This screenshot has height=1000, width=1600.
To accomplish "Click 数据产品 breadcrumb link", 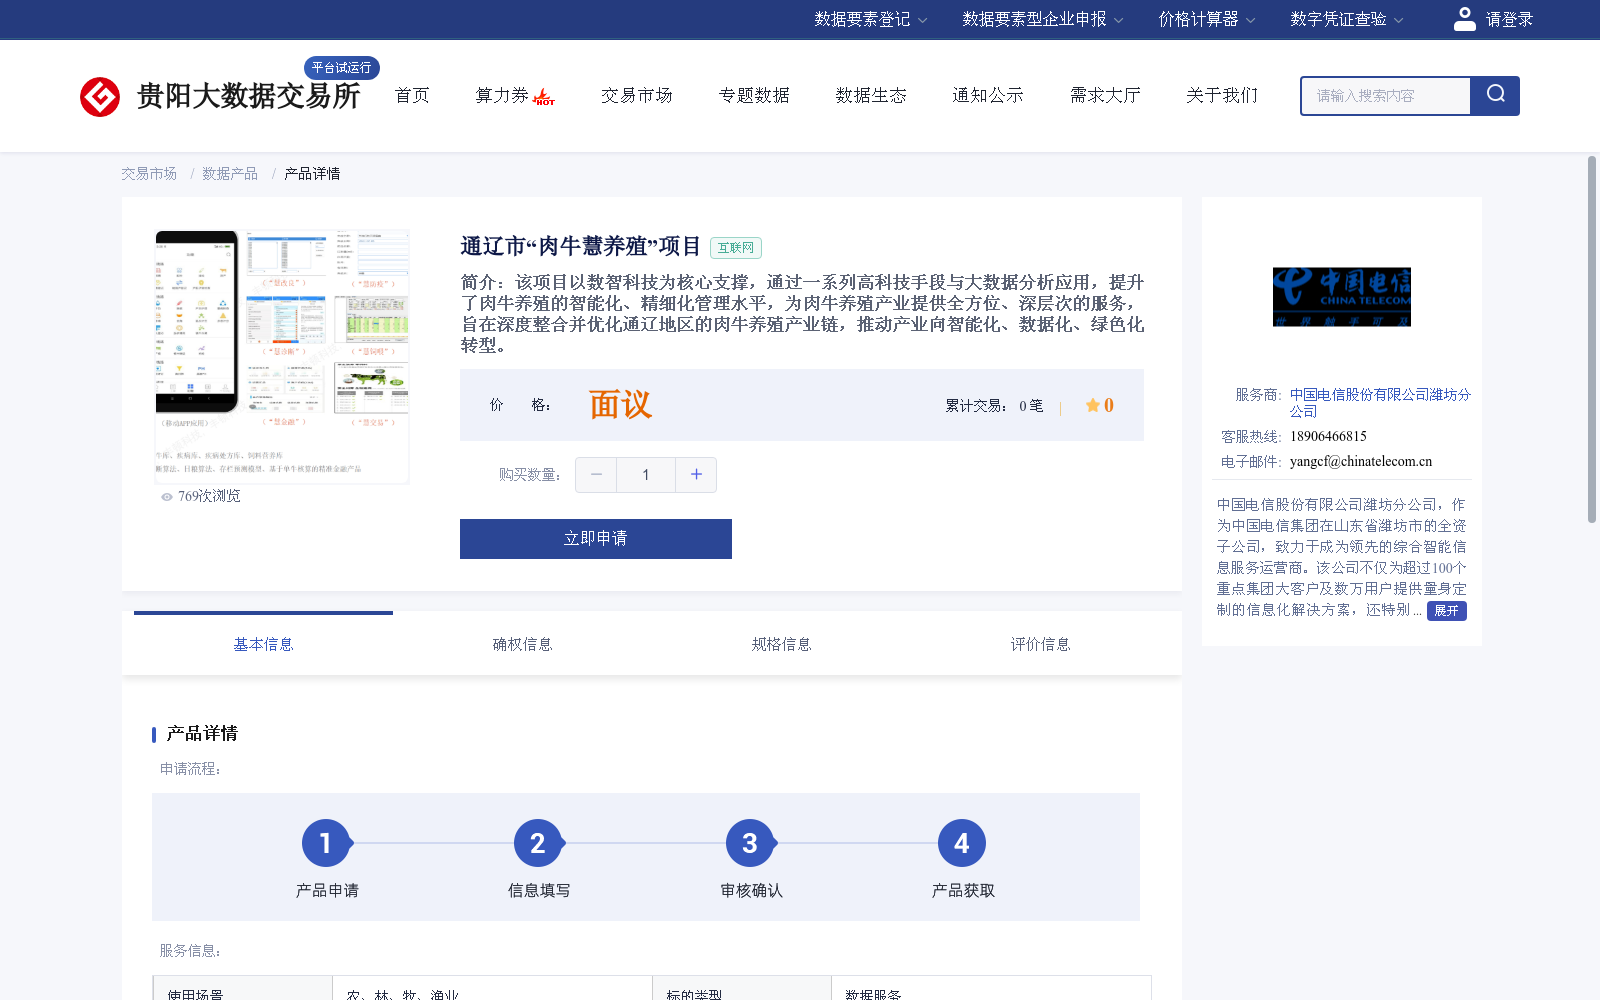I will pos(230,174).
